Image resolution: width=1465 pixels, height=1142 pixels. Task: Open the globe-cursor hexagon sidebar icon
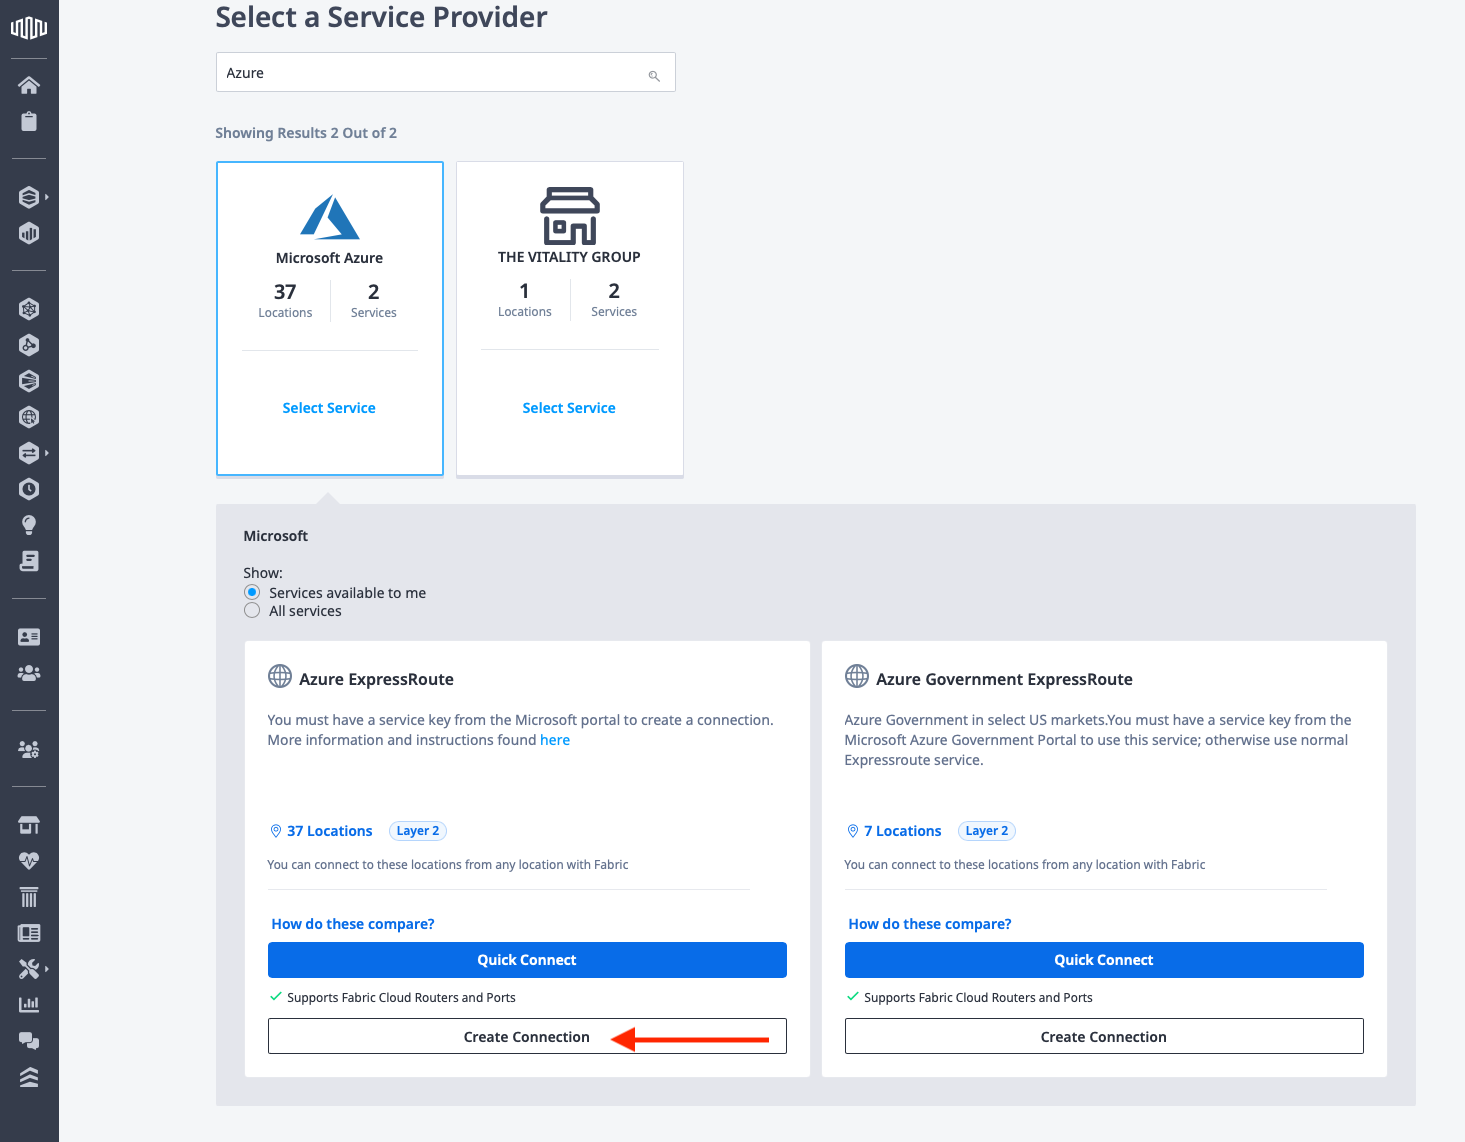pos(29,417)
